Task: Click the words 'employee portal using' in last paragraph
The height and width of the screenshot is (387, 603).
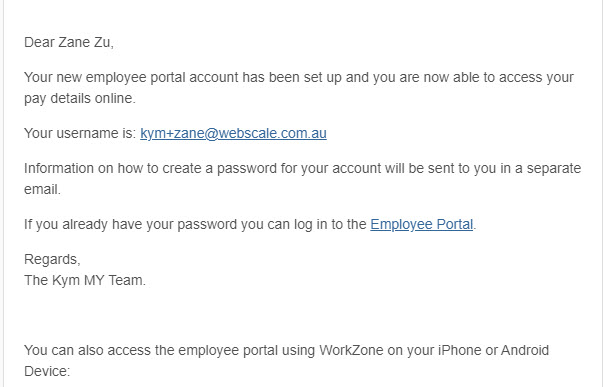Action: click(x=247, y=350)
